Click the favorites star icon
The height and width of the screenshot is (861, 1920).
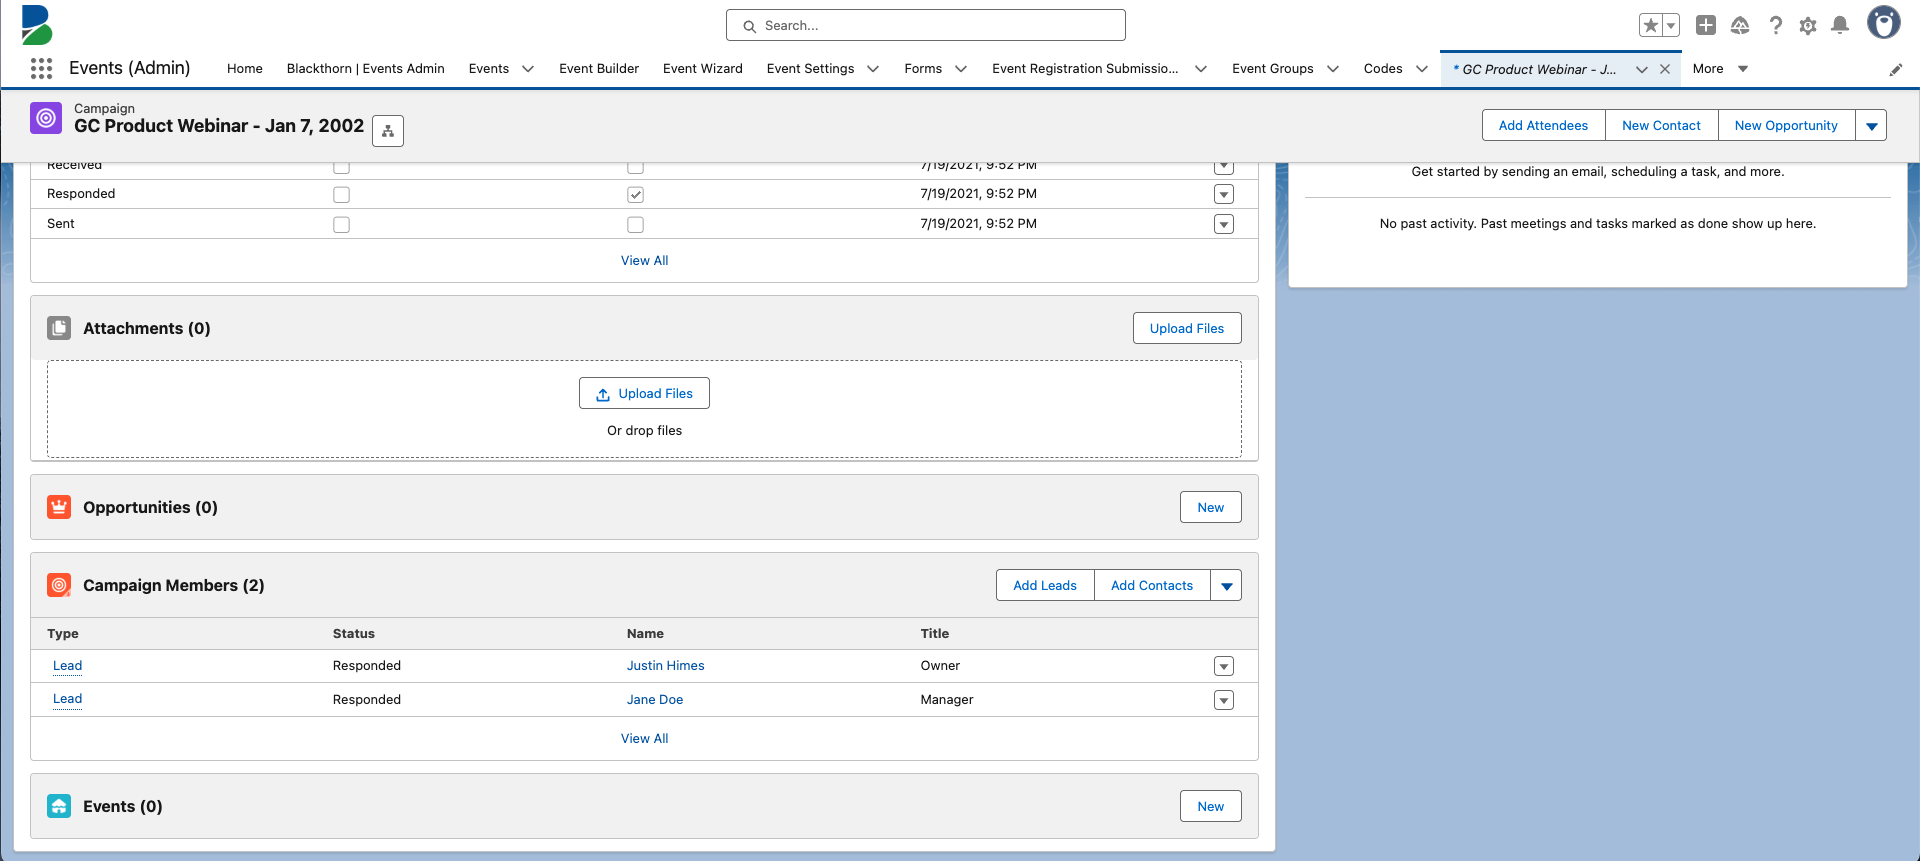point(1650,26)
